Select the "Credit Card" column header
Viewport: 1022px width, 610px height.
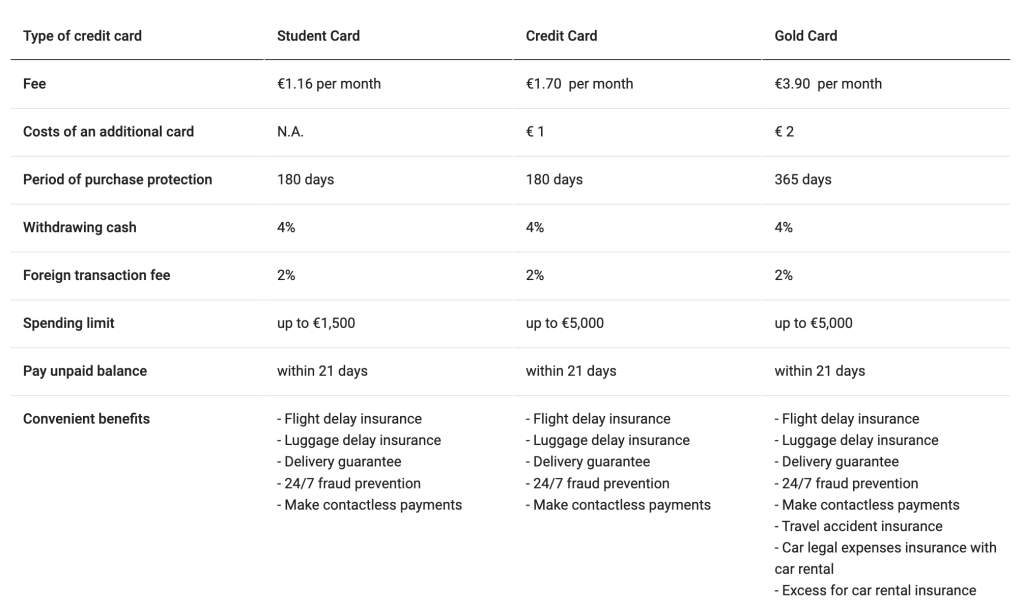[x=561, y=36]
